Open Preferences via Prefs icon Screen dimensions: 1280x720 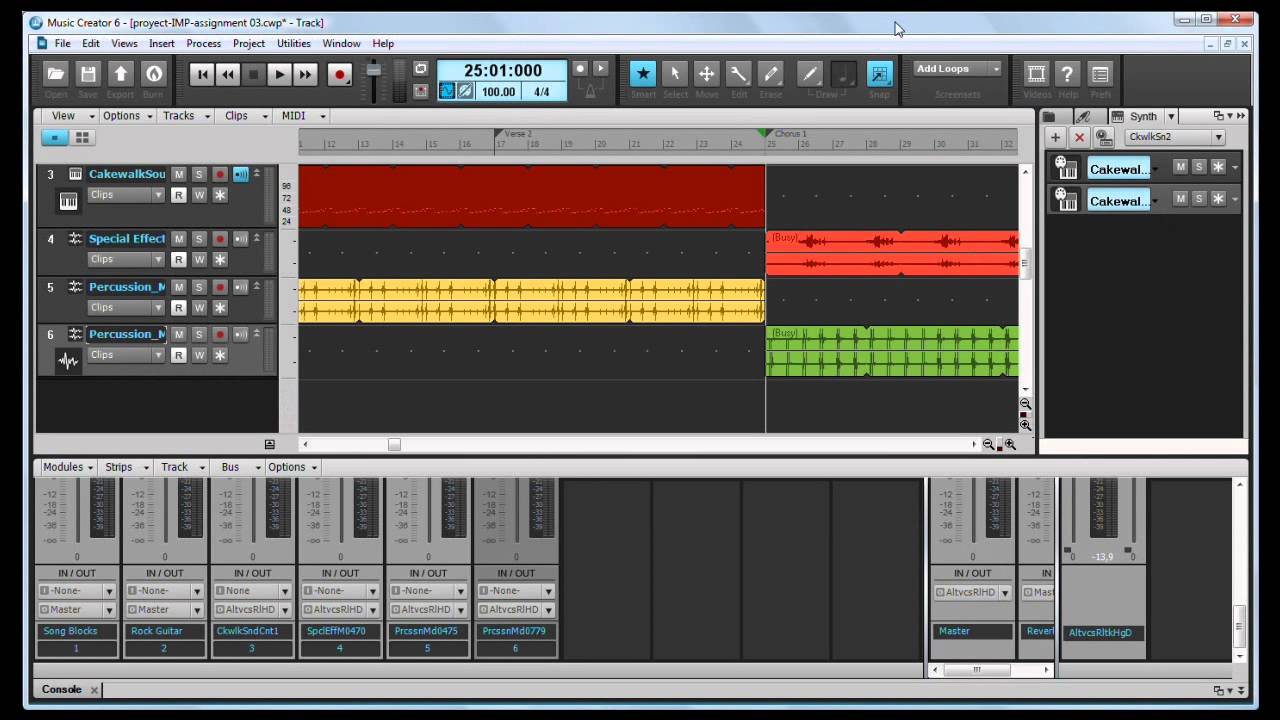click(1100, 74)
